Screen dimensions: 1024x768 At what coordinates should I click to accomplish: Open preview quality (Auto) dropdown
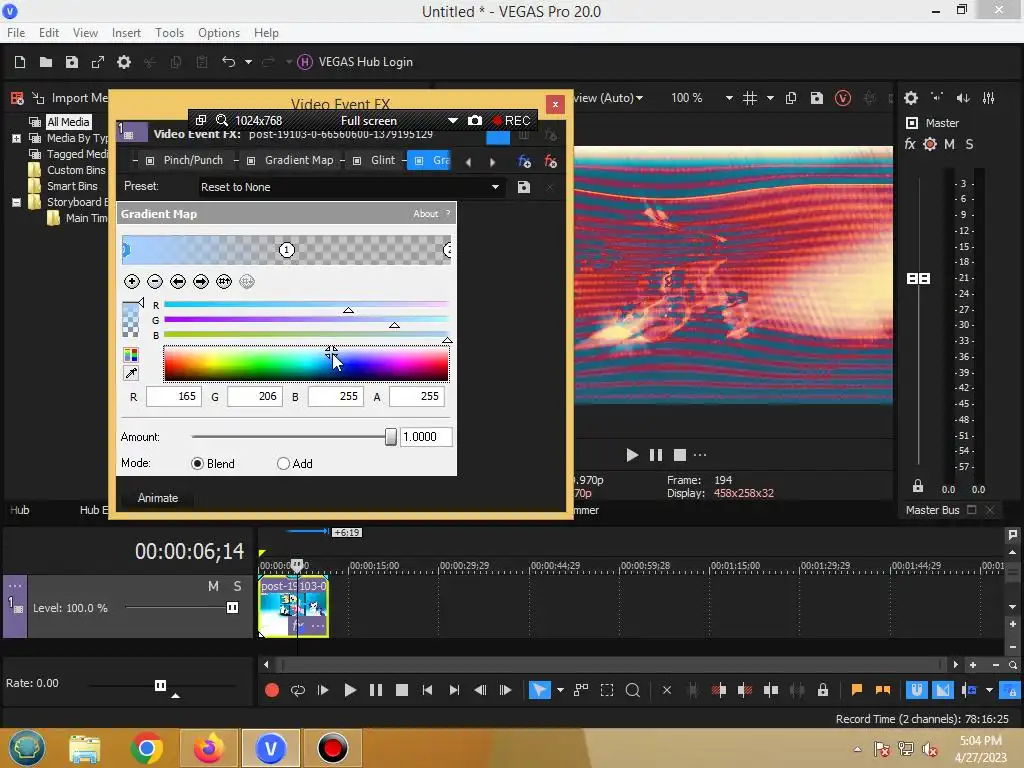(639, 98)
